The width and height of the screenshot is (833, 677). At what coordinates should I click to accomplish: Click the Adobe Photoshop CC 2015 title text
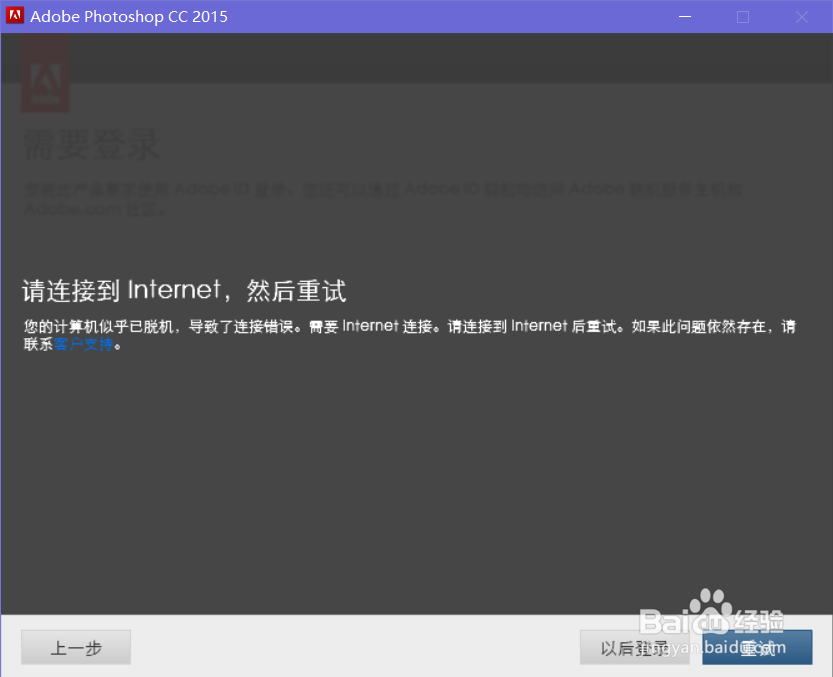coord(129,16)
